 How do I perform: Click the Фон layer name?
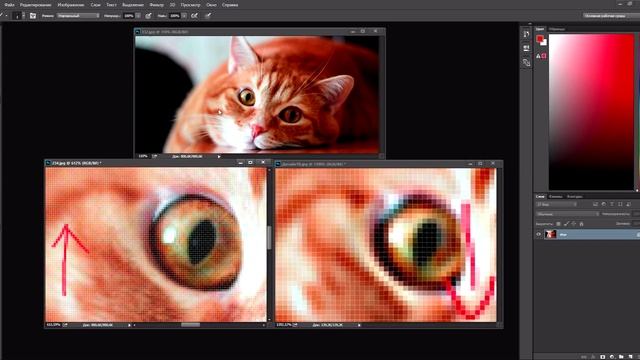tap(563, 235)
